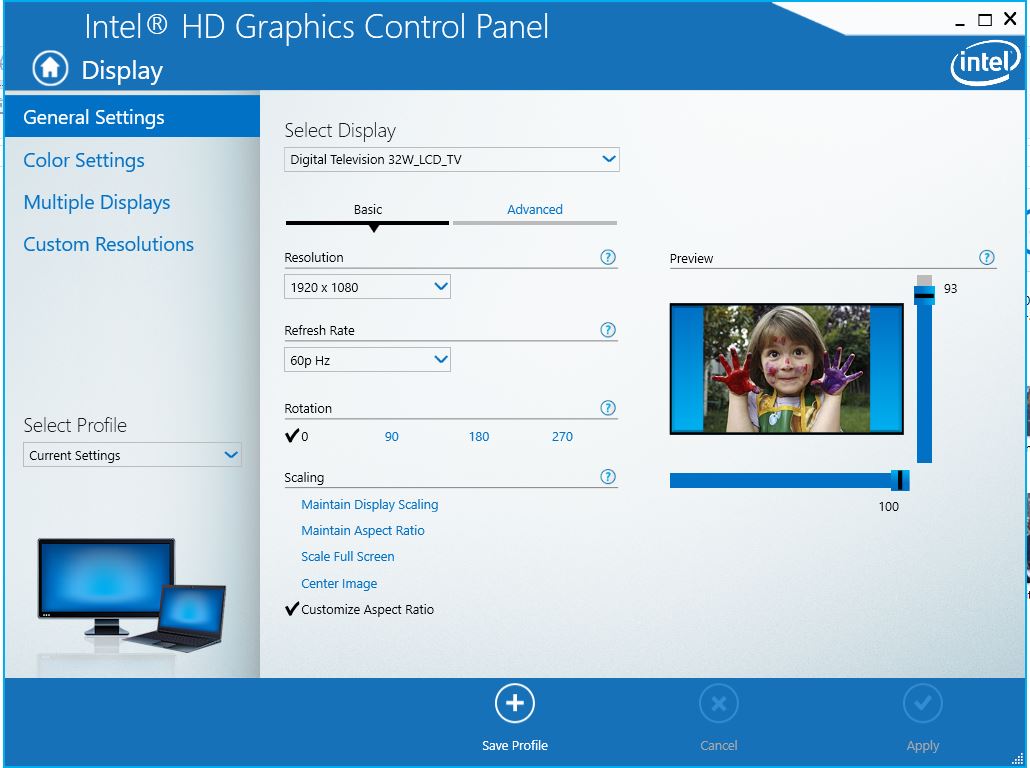Open Resolution help tooltip icon
Screen dimensions: 1030x768
click(x=607, y=257)
